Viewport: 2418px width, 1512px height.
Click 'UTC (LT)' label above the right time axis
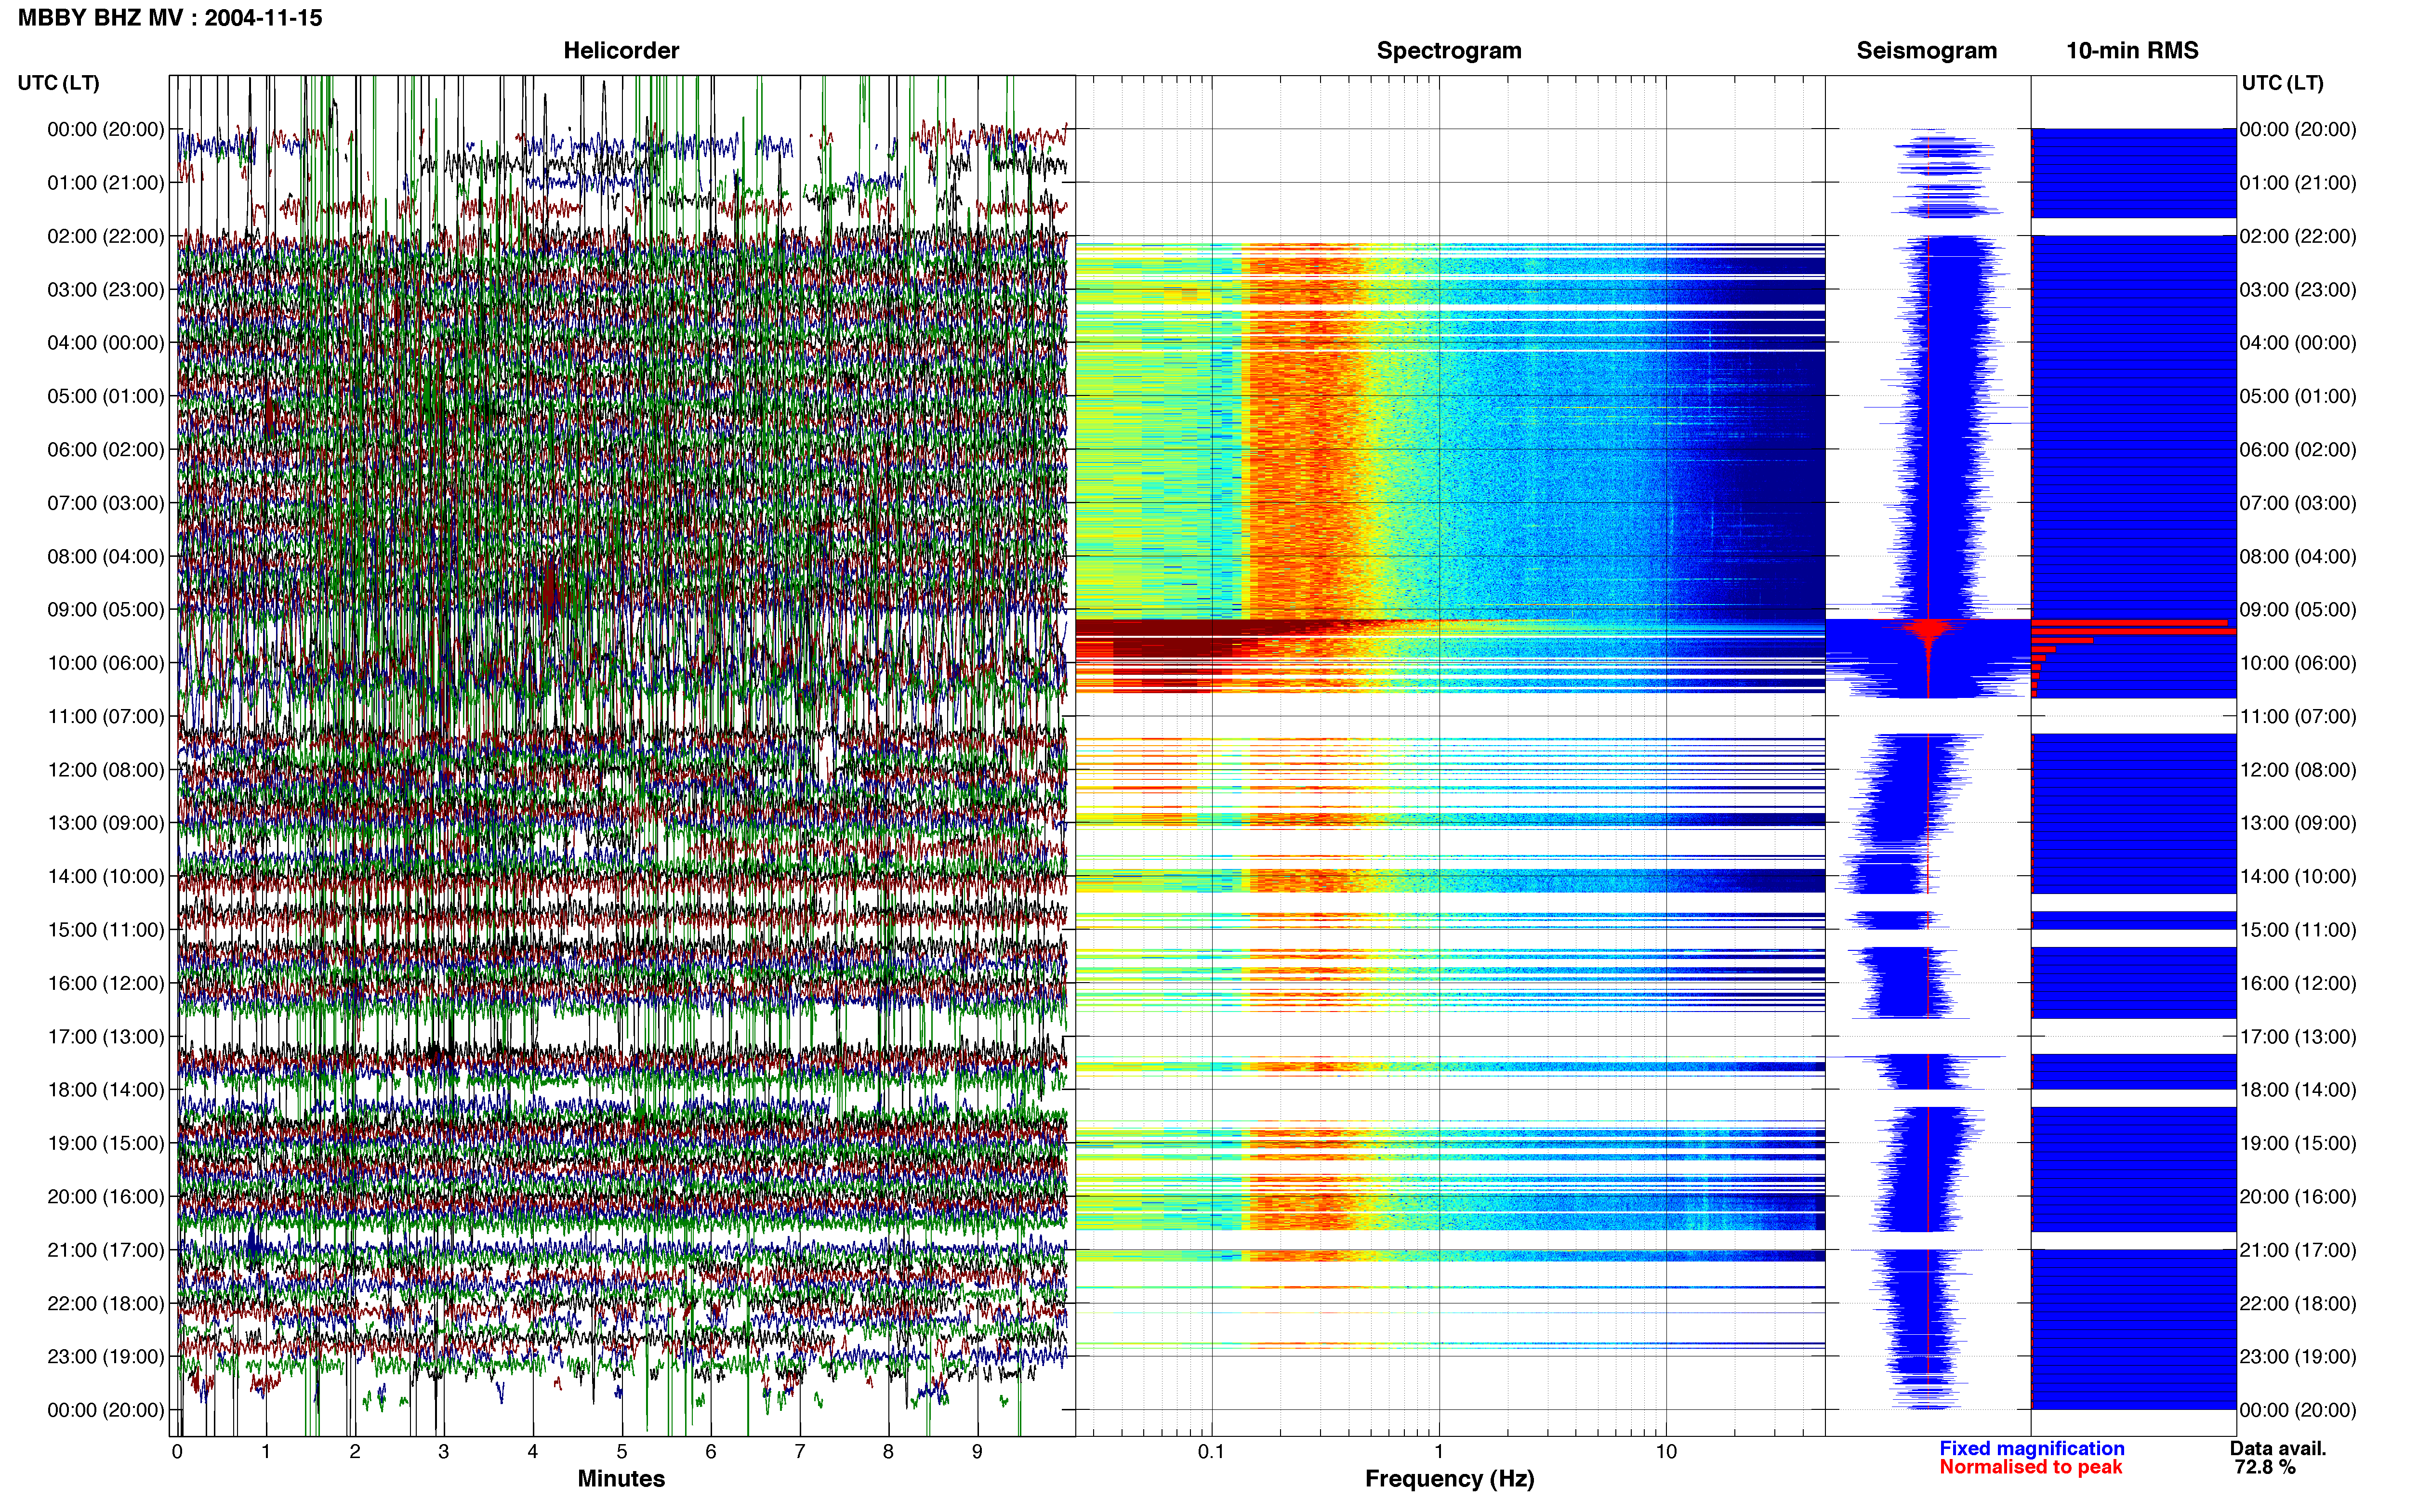pos(2283,83)
